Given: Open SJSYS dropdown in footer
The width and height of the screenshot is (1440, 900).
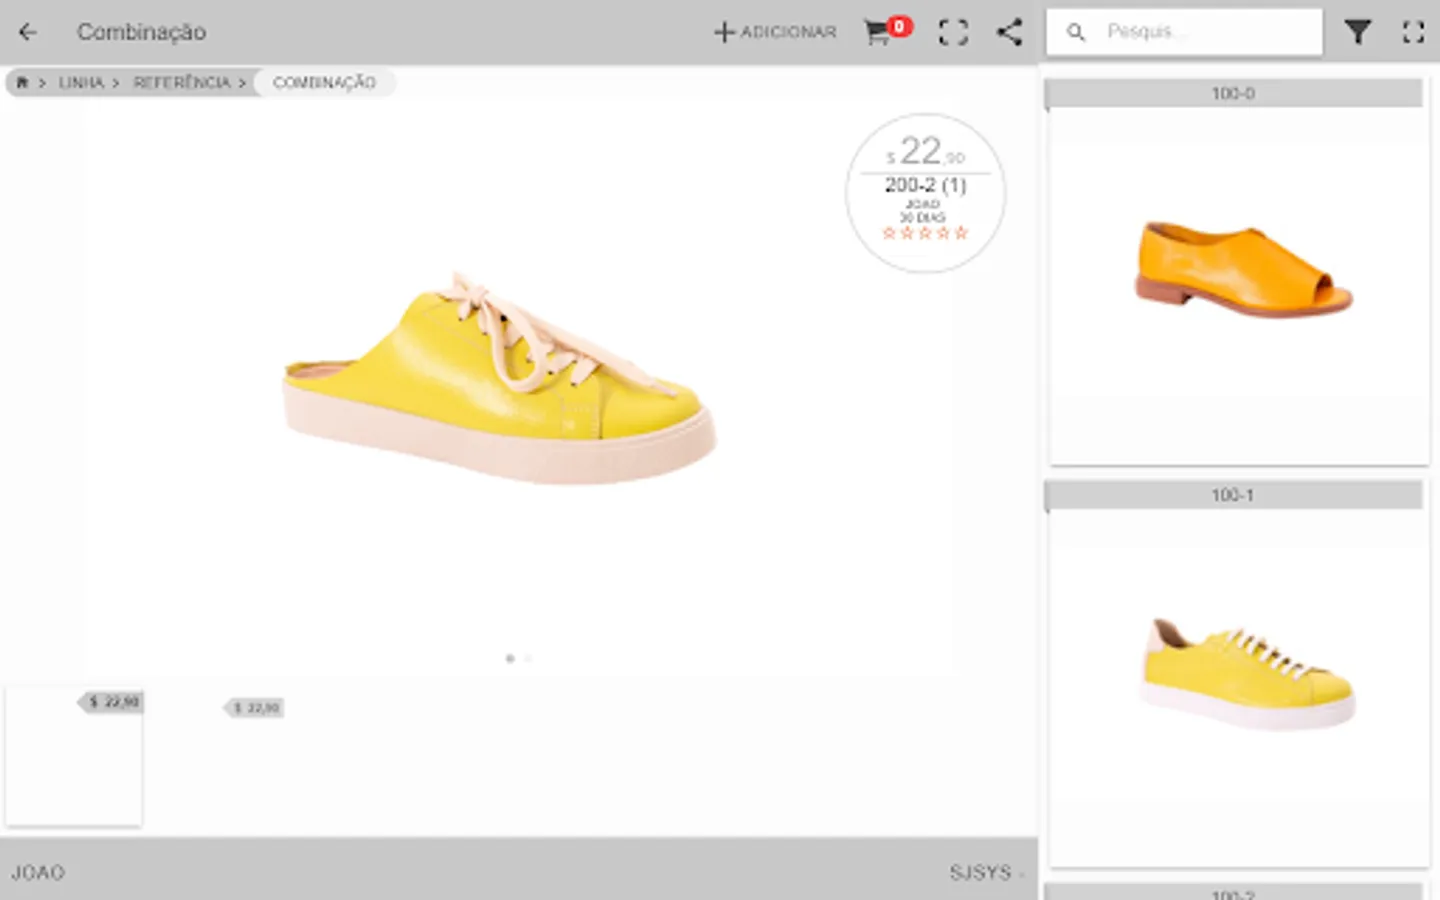Looking at the screenshot, I should (987, 872).
